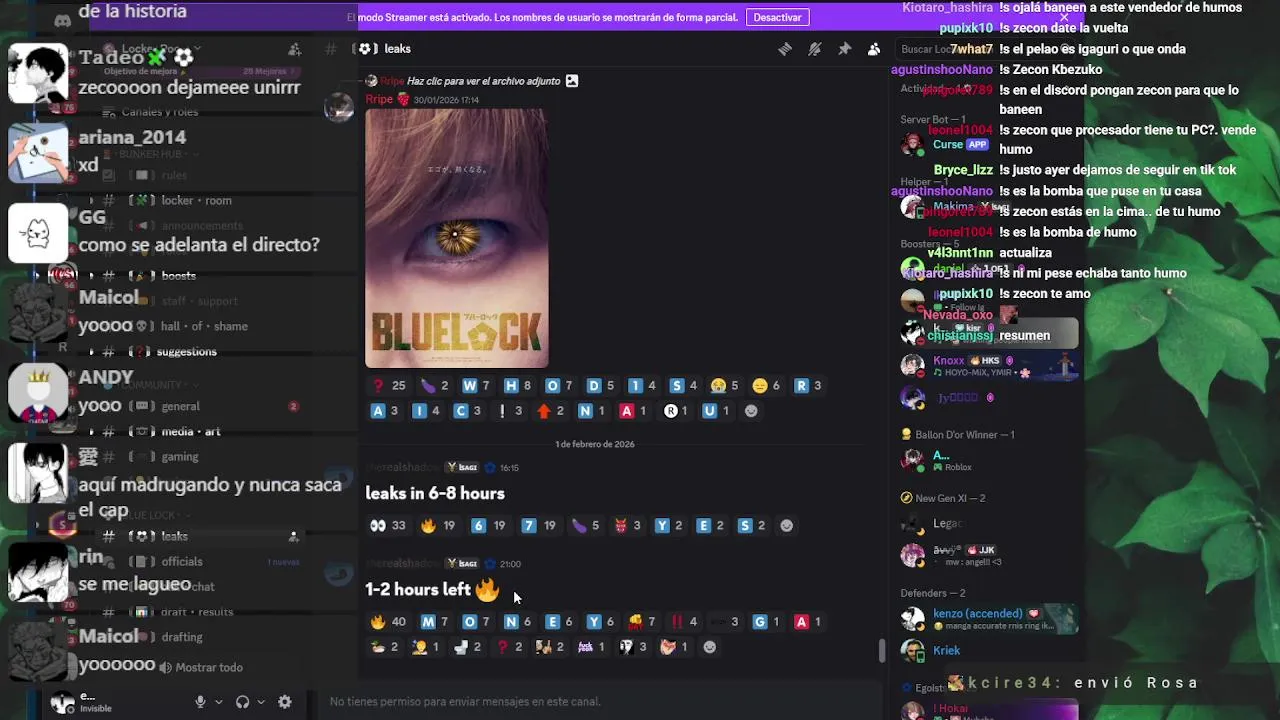Mute microphone in user panel
1280x720 pixels.
tap(200, 702)
